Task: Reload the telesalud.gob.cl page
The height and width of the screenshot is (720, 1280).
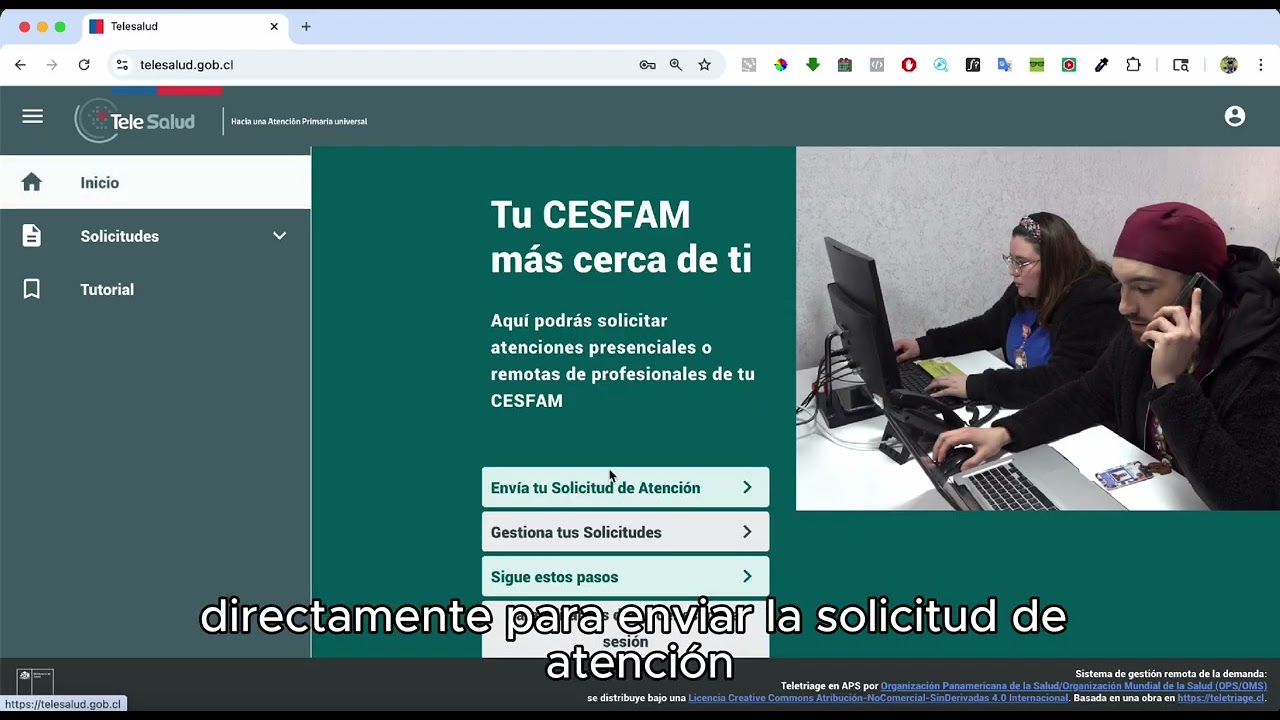Action: (x=84, y=65)
